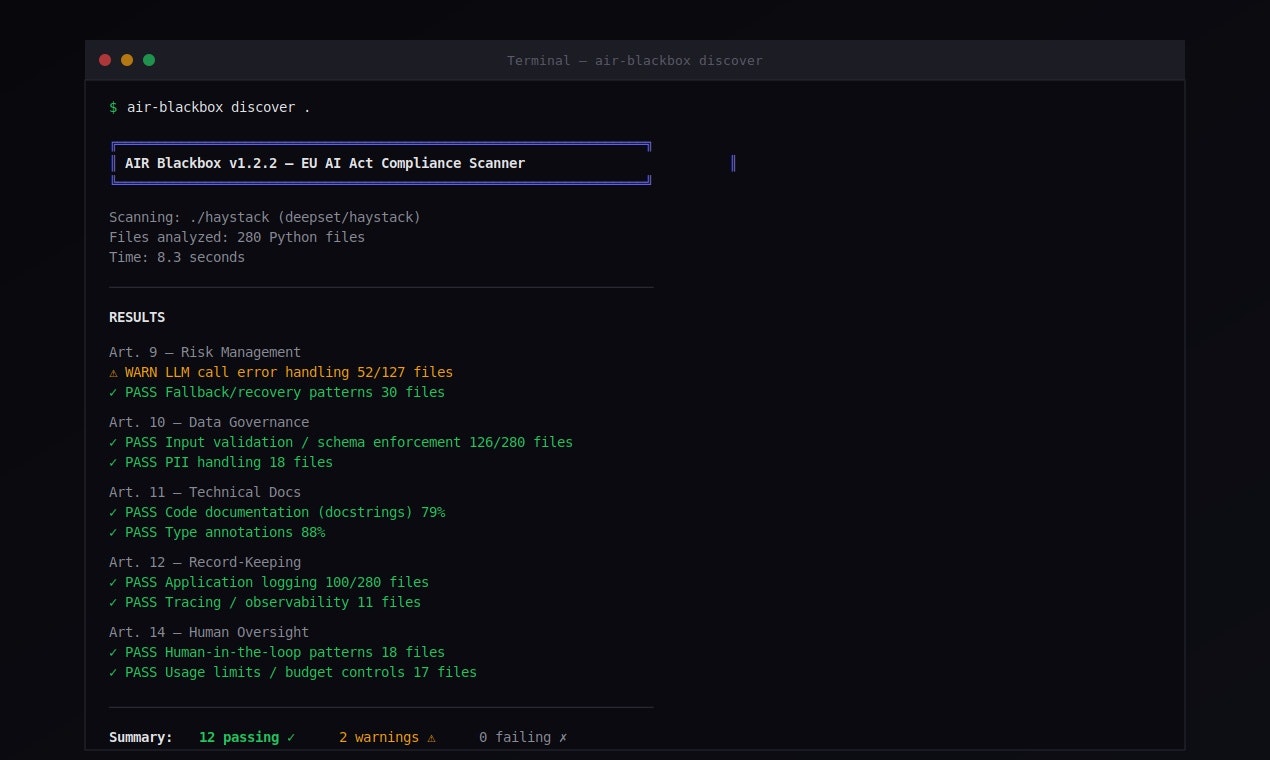The width and height of the screenshot is (1270, 760).
Task: Click the 'Art. 10 — Data Governance' heading
Action: (209, 422)
